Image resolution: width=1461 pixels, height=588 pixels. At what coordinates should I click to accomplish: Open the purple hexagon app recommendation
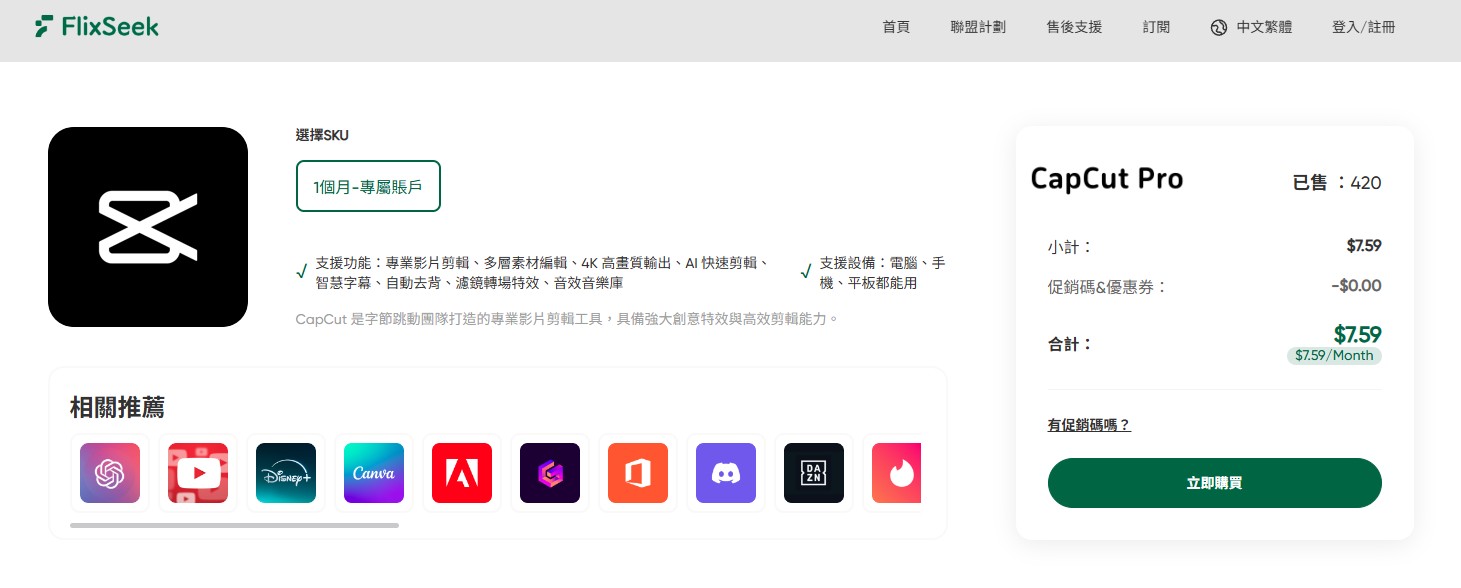pyautogui.click(x=550, y=473)
